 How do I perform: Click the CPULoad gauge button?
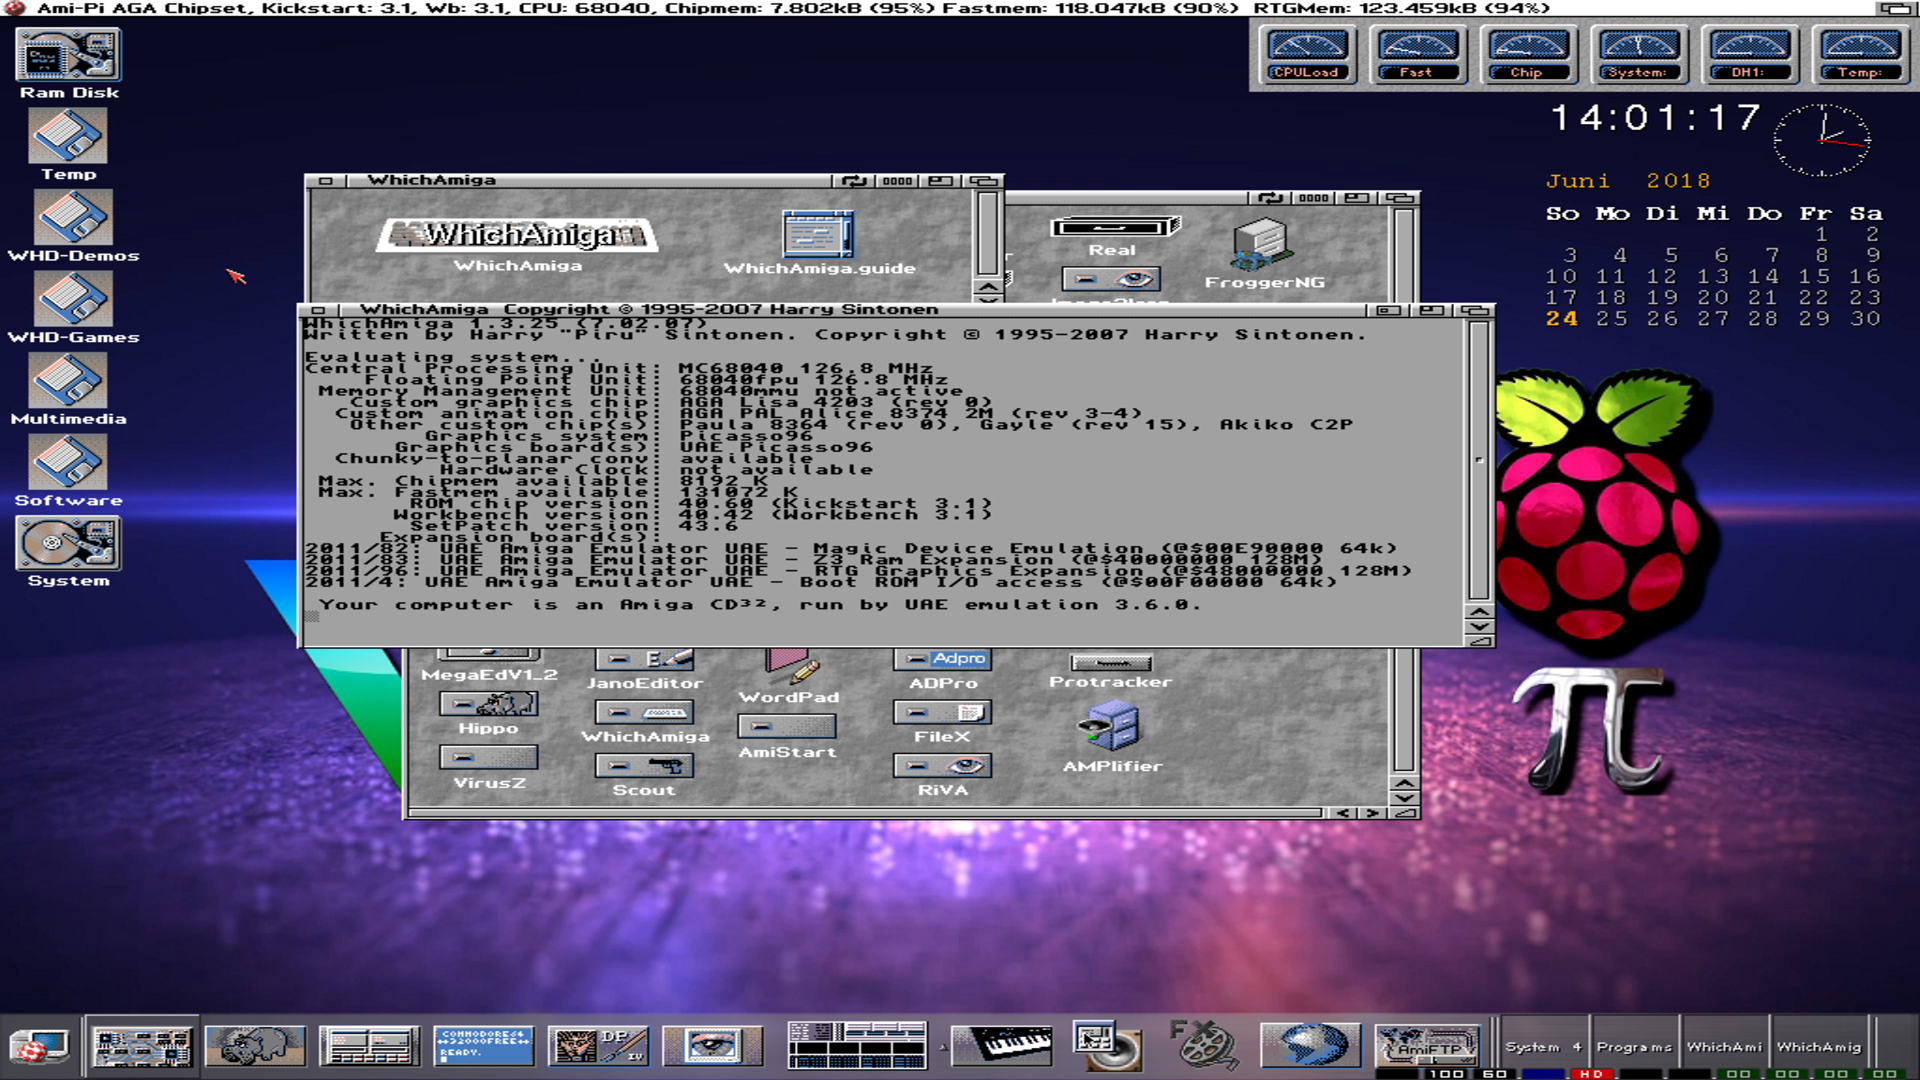tap(1306, 55)
